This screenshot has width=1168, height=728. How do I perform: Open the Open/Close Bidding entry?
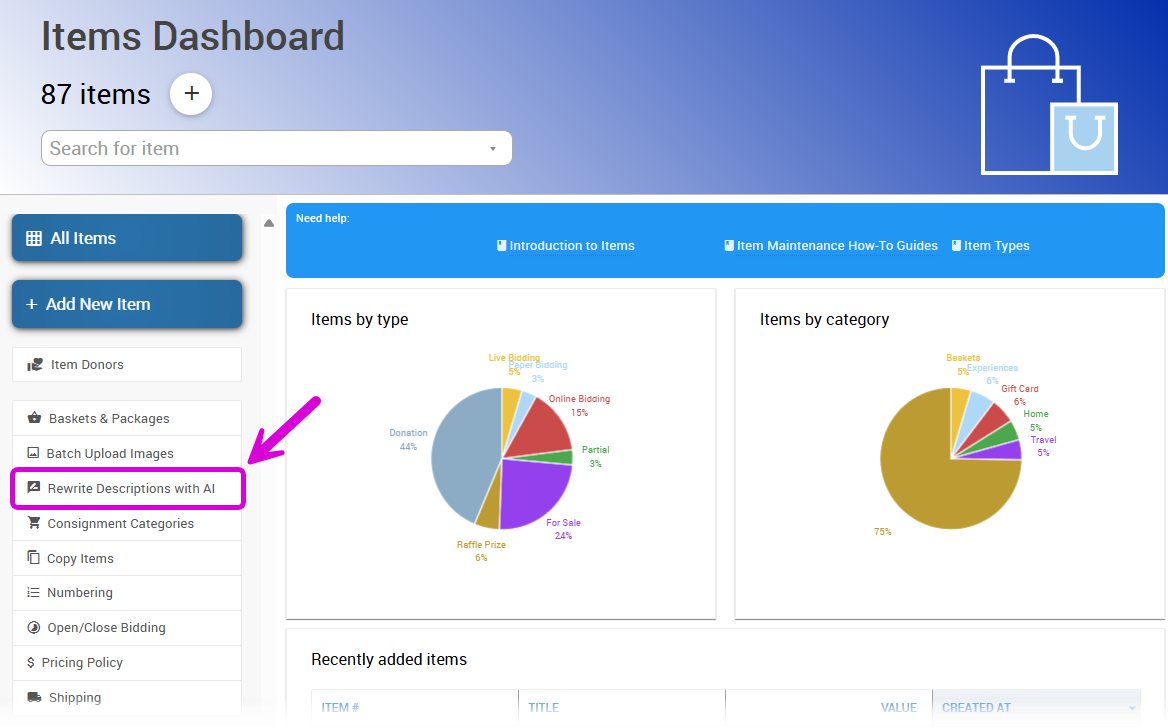(127, 627)
